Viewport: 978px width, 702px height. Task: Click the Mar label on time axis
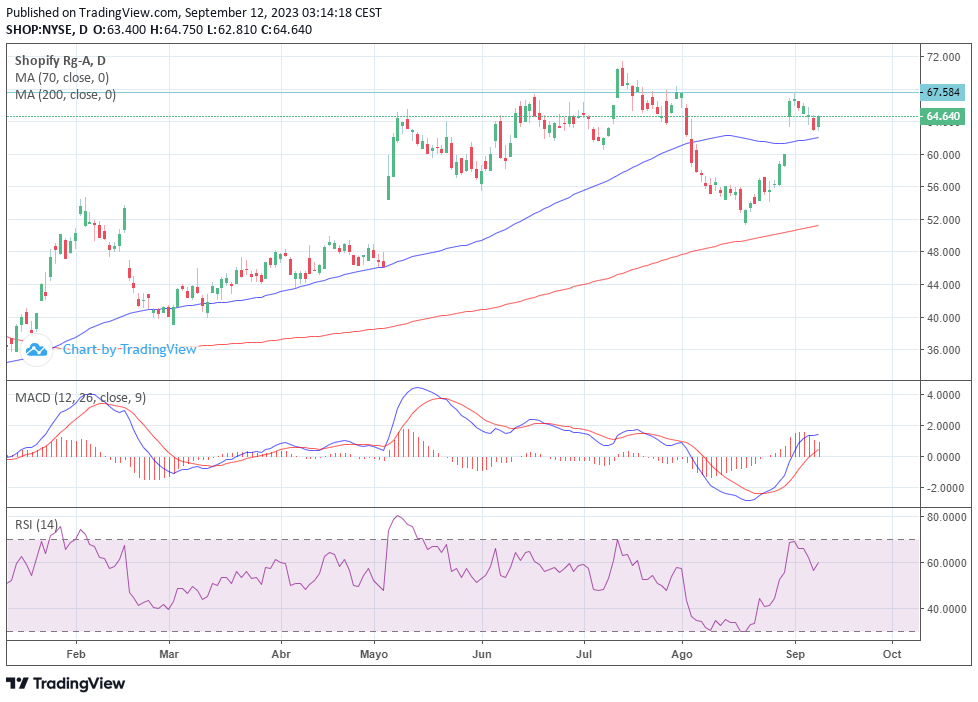click(169, 654)
